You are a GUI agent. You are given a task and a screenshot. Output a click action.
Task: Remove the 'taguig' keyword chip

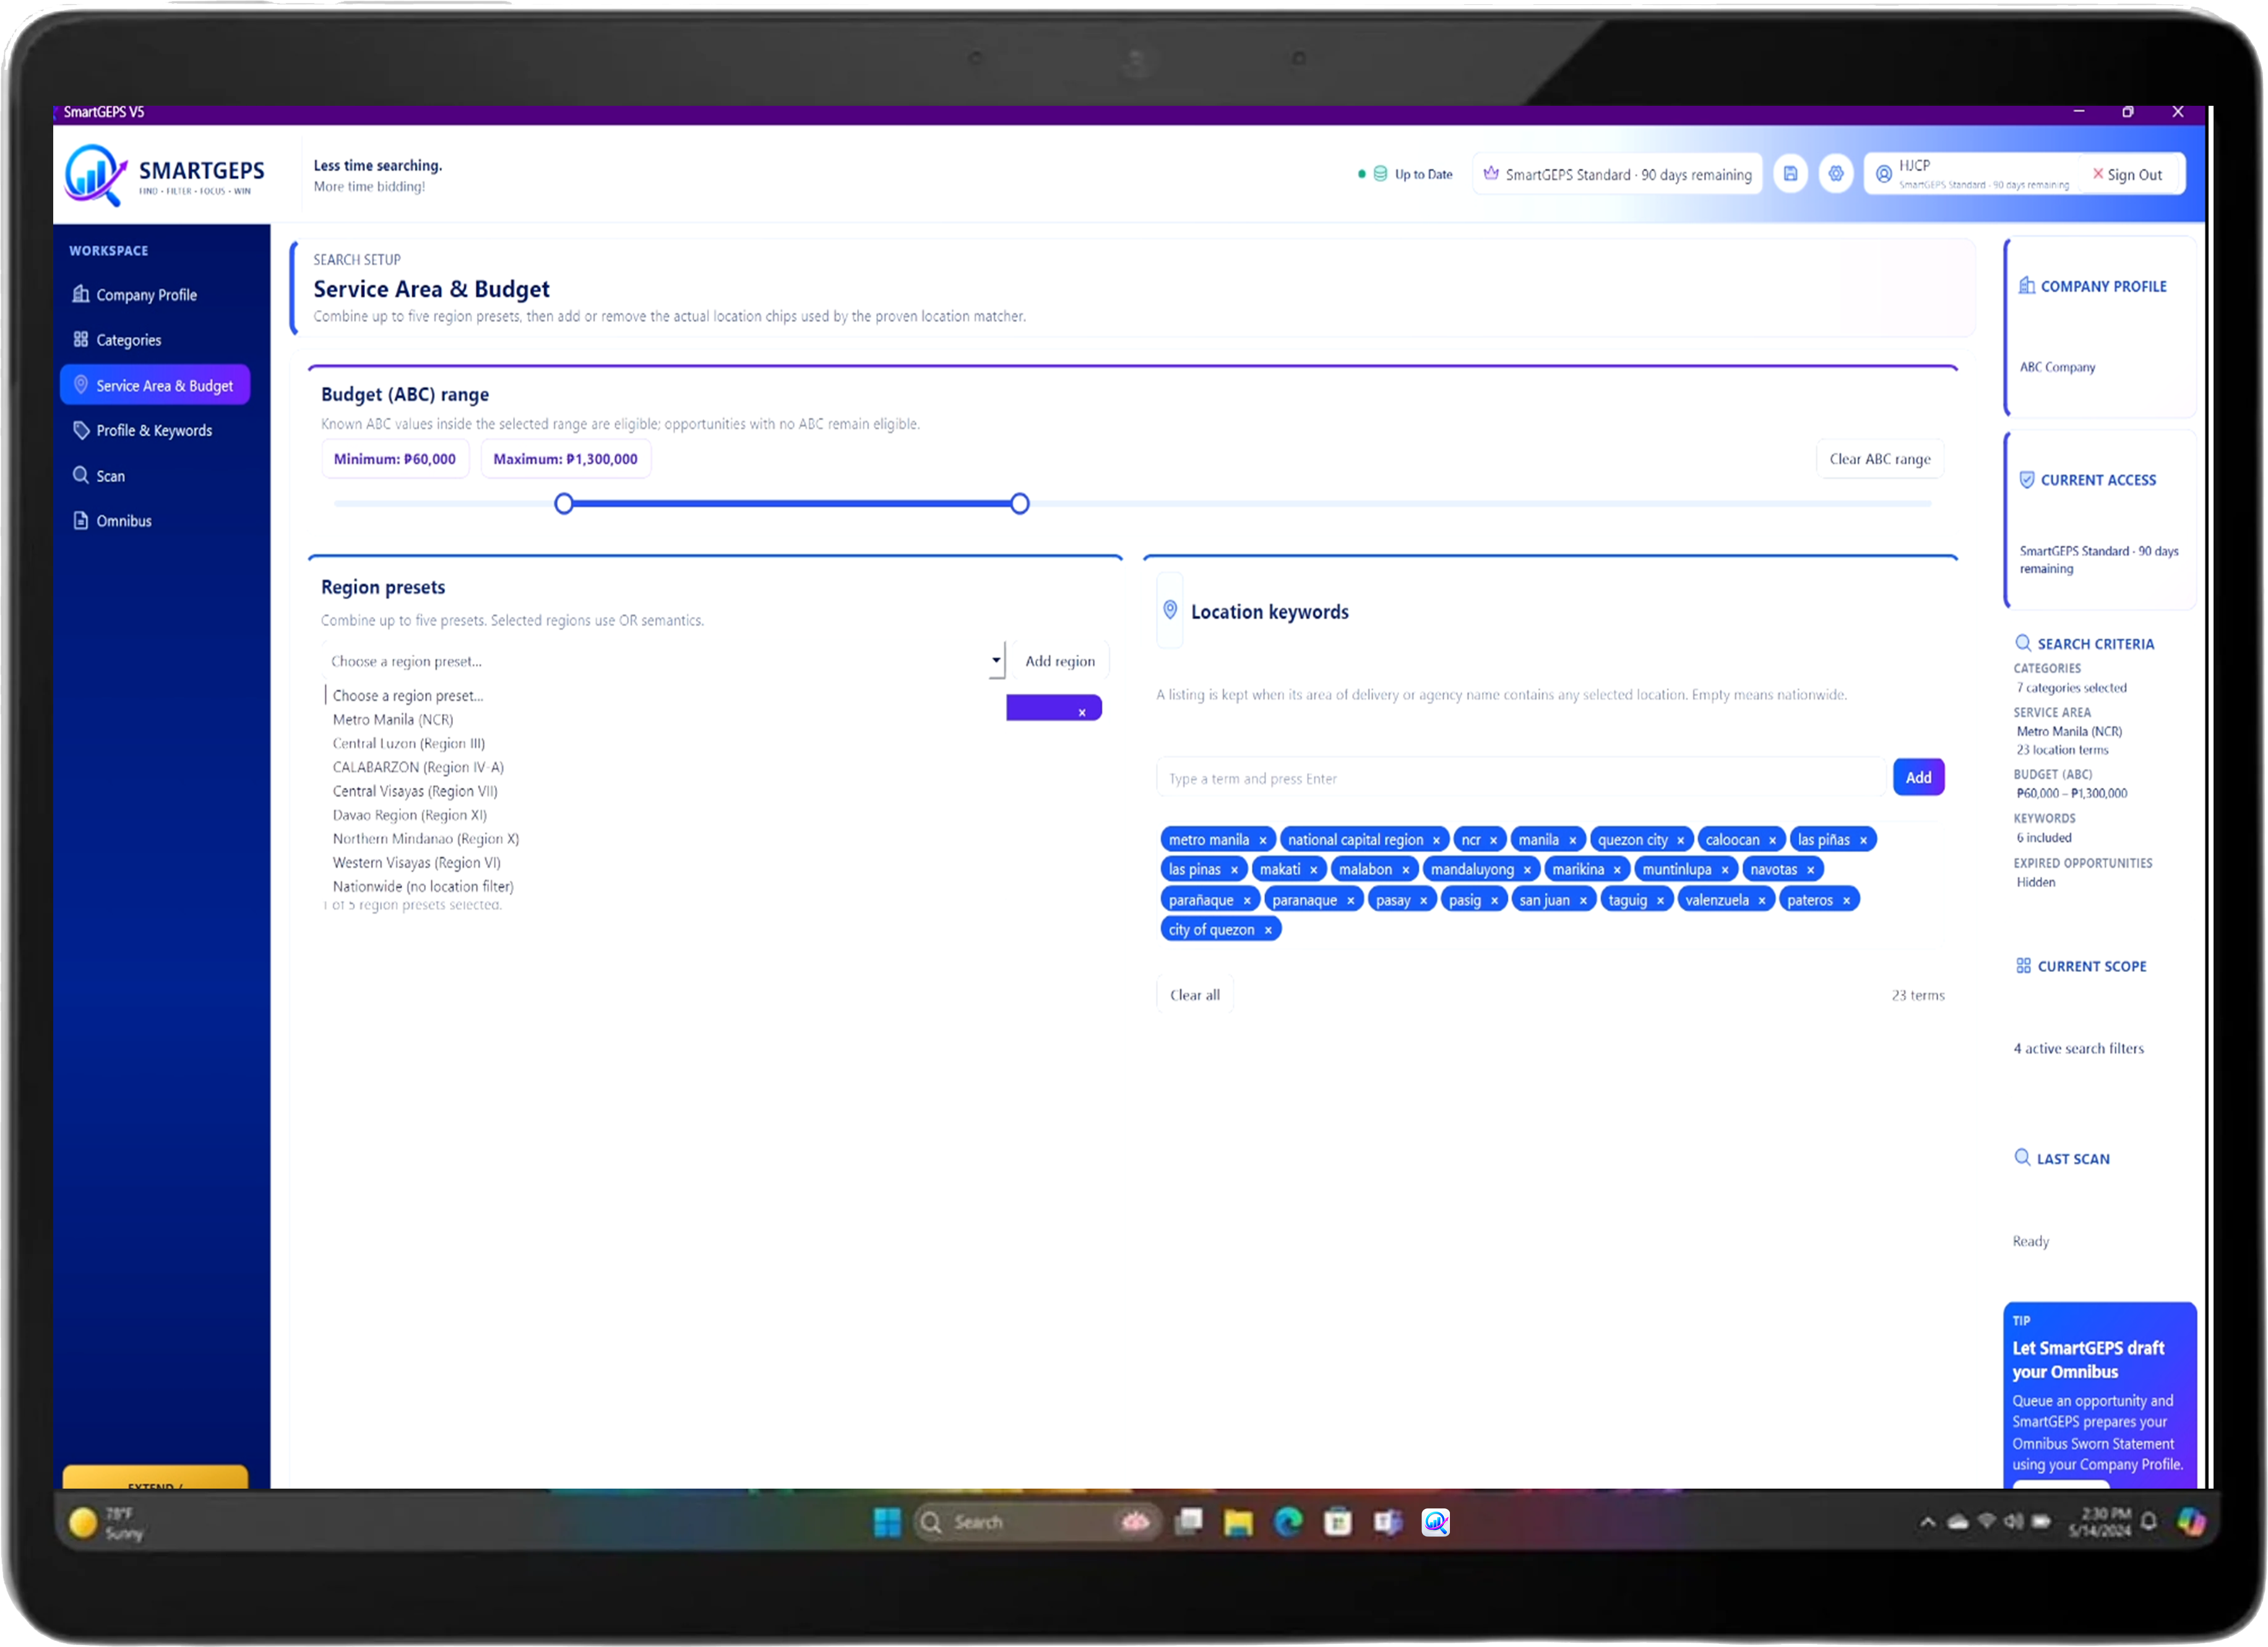(1661, 901)
